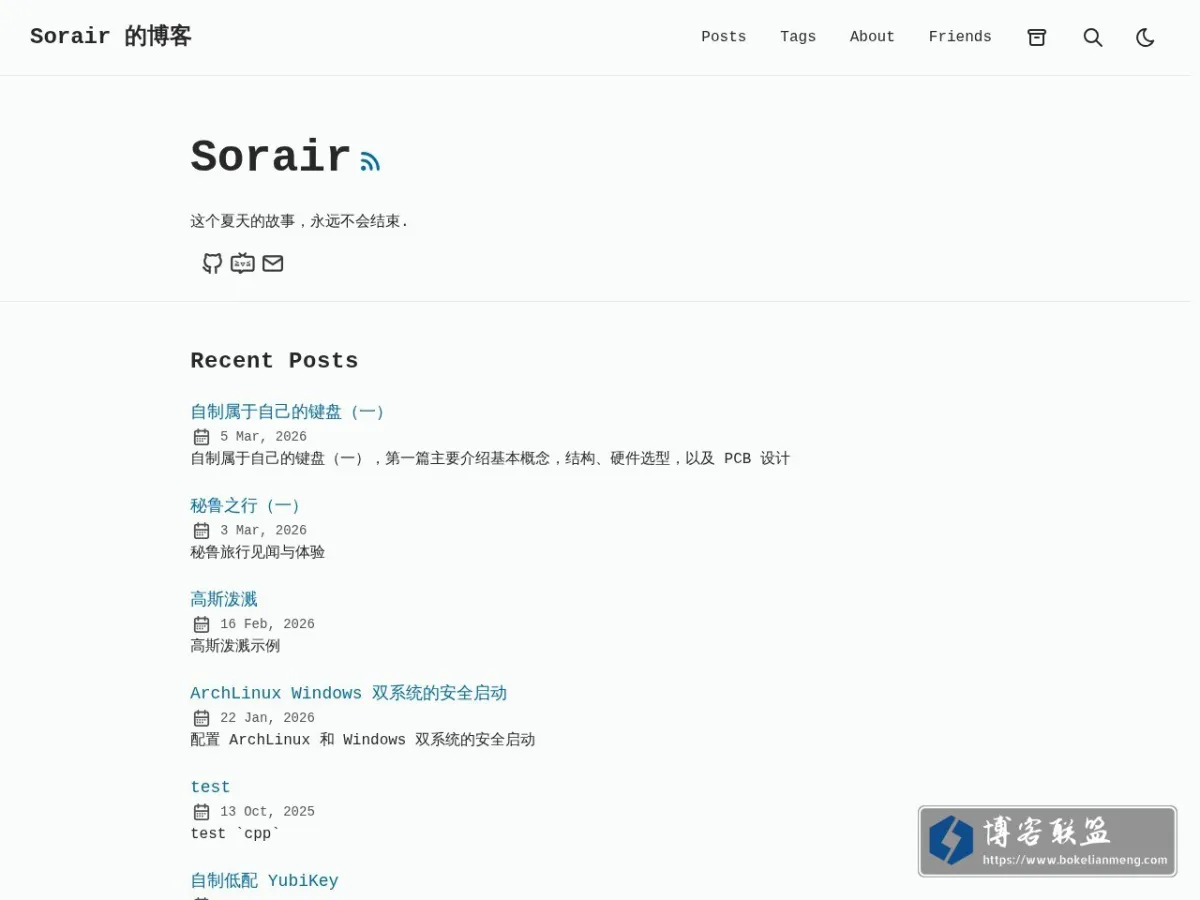Click the tagline 这个夏天的故事,永远不会结束.
This screenshot has width=1200, height=900.
pos(300,221)
